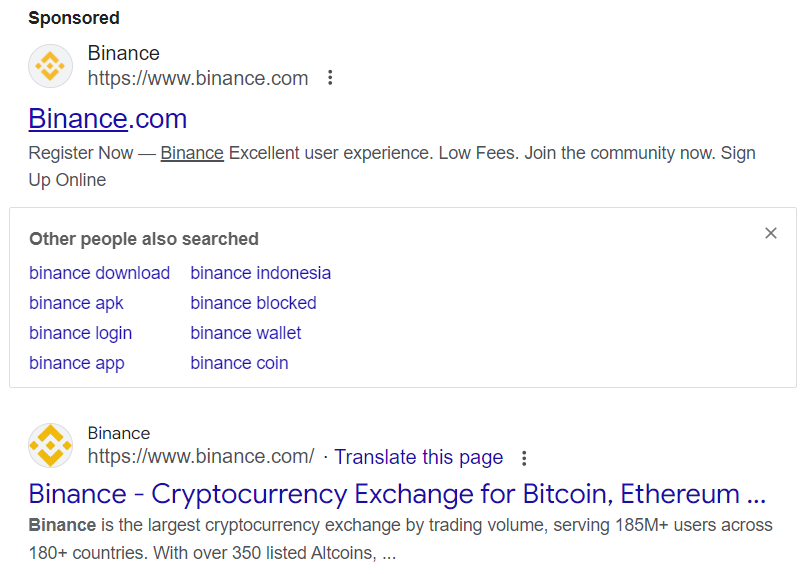Viewport: 806px width, 574px height.
Task: Click the underlined Binance word in the ad description
Action: point(192,153)
